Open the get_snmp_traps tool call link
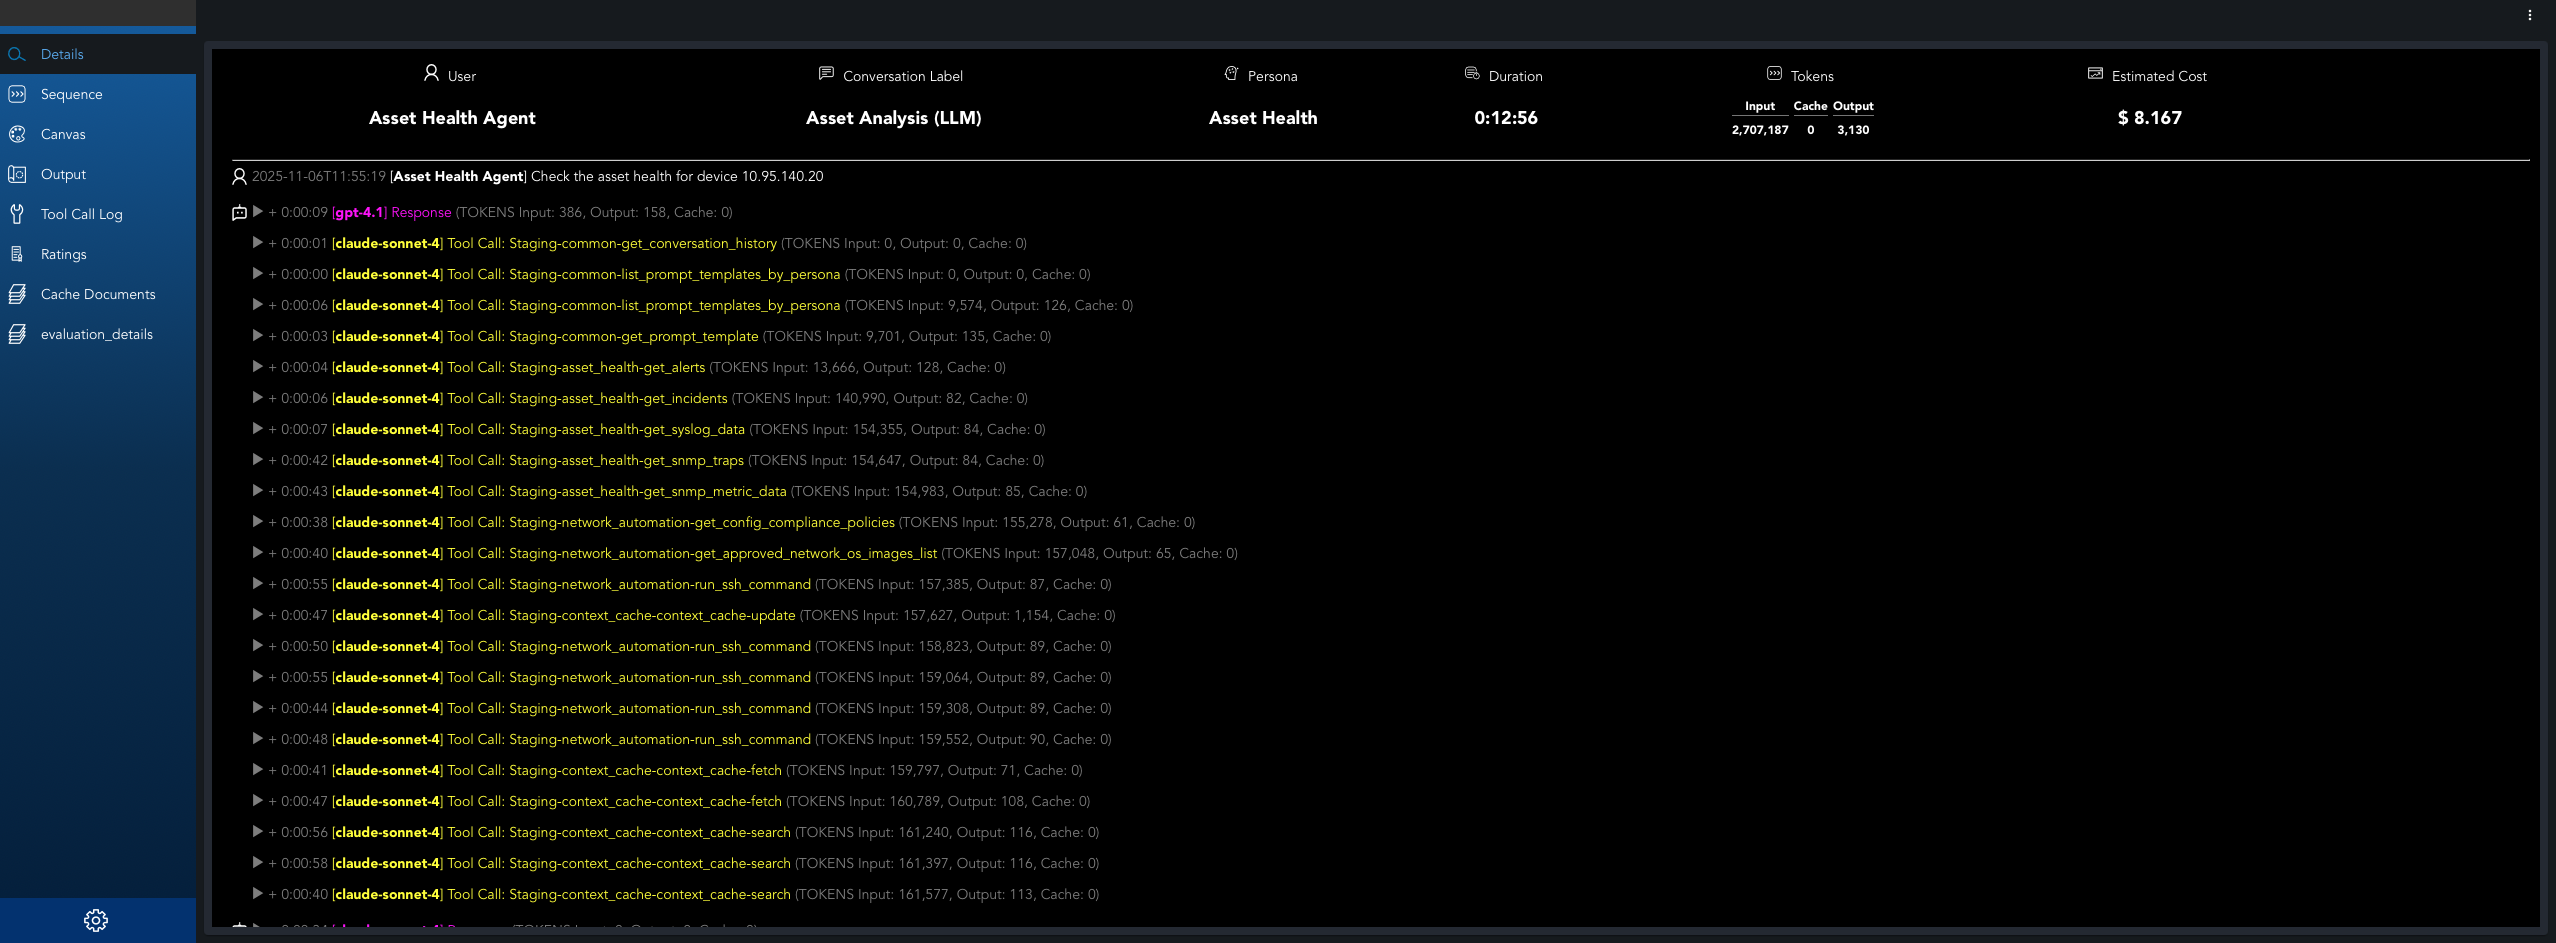The width and height of the screenshot is (2556, 943). tap(595, 460)
